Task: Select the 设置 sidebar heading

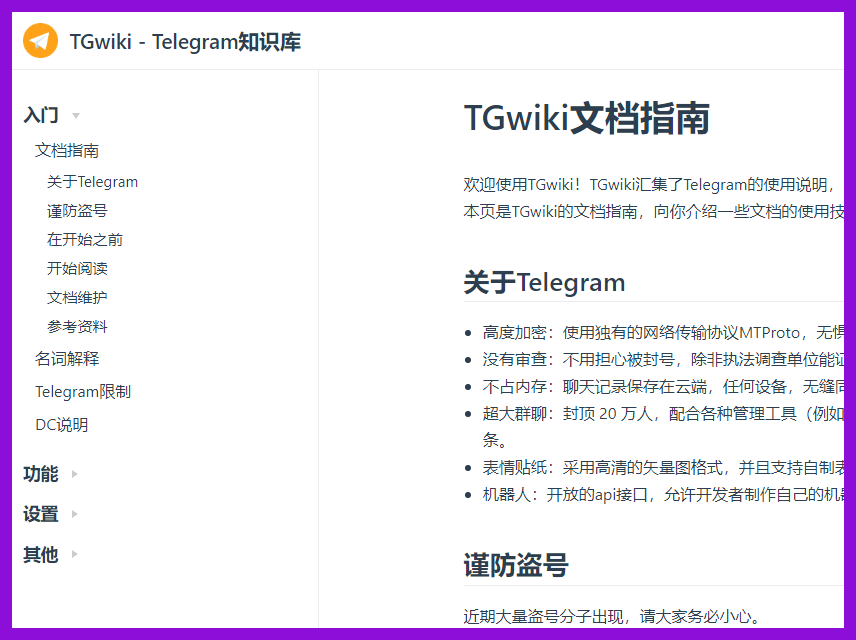Action: (x=41, y=514)
